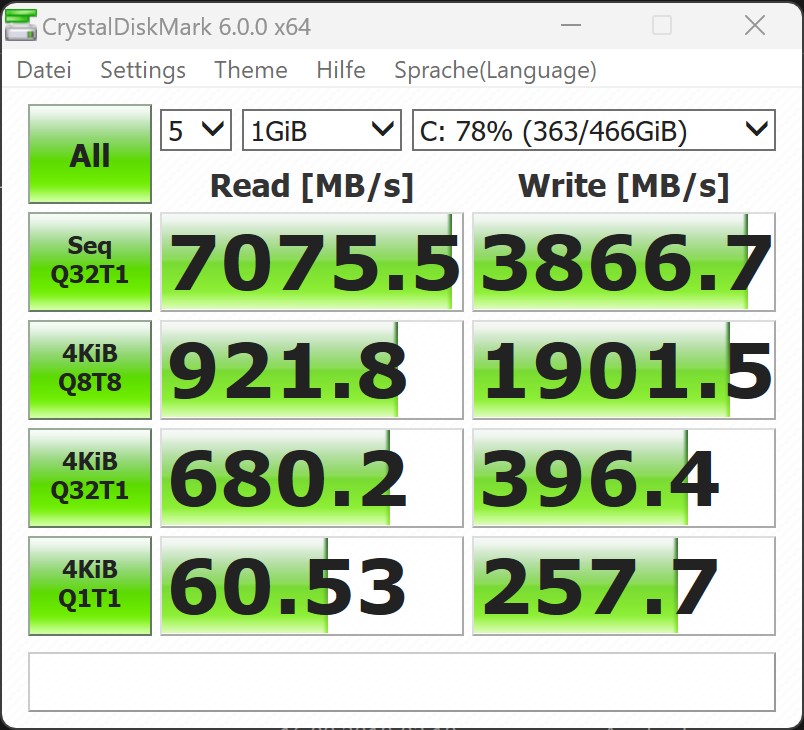This screenshot has width=804, height=730.
Task: Open the Datei menu
Action: pyautogui.click(x=44, y=70)
